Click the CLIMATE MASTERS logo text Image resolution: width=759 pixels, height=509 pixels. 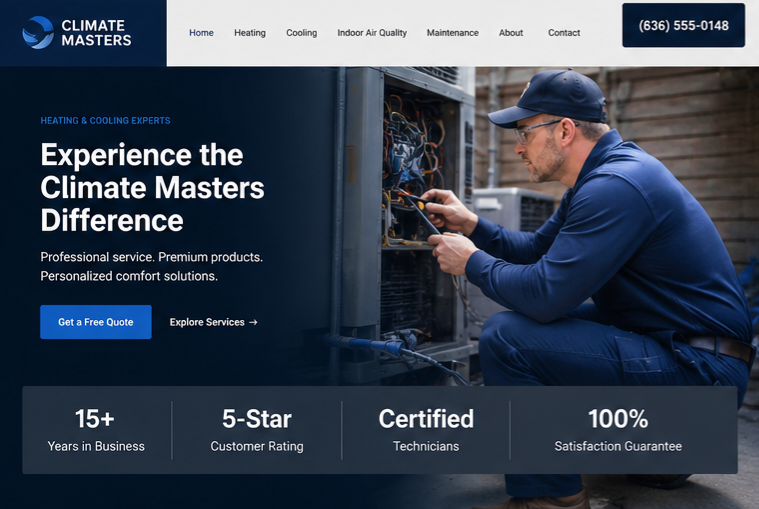point(96,33)
